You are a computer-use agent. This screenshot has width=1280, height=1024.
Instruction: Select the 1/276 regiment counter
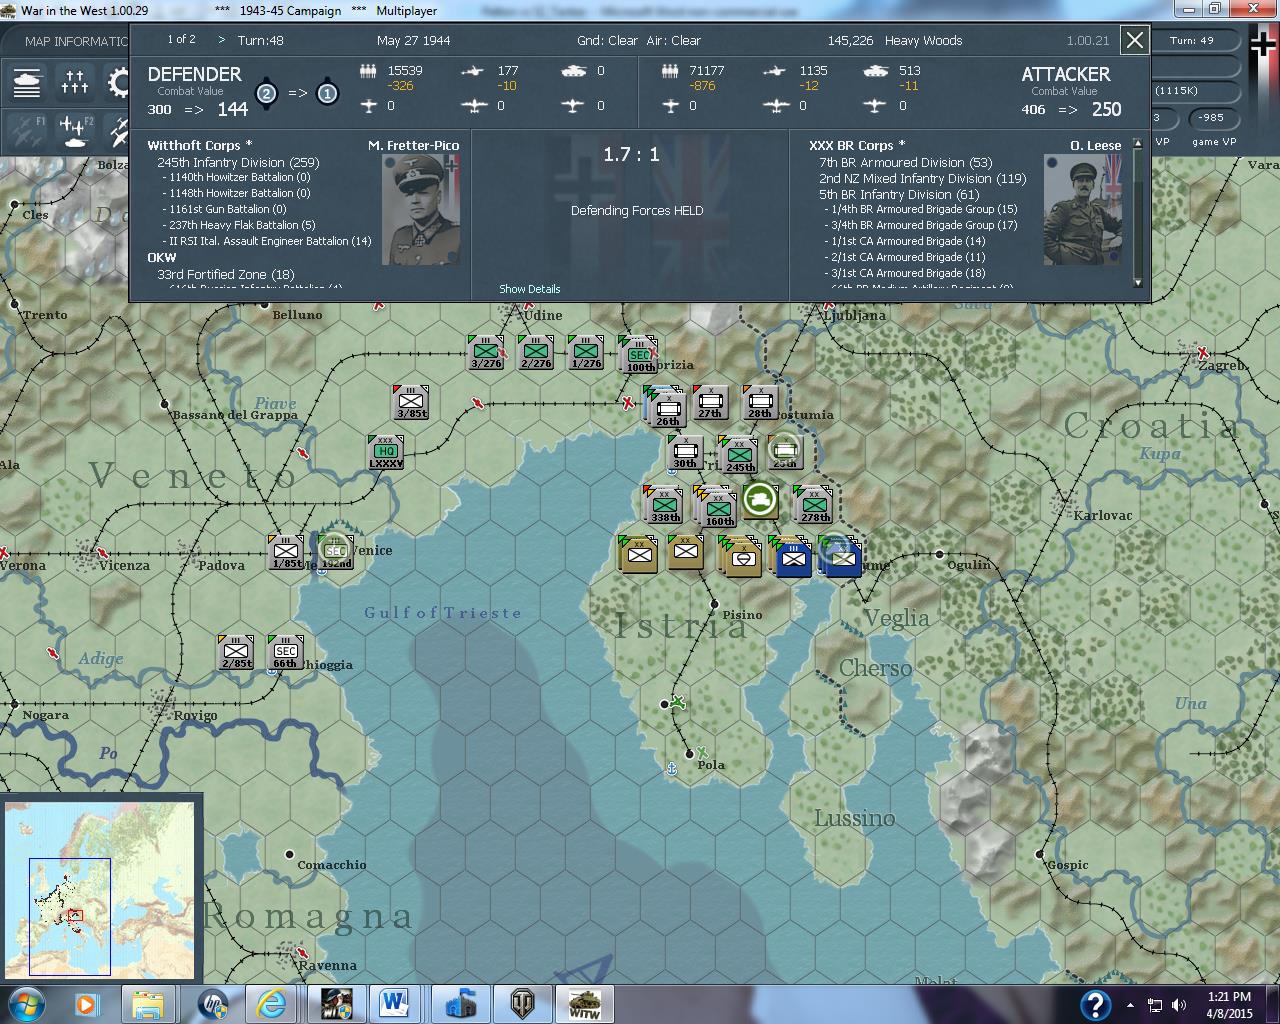click(x=586, y=353)
